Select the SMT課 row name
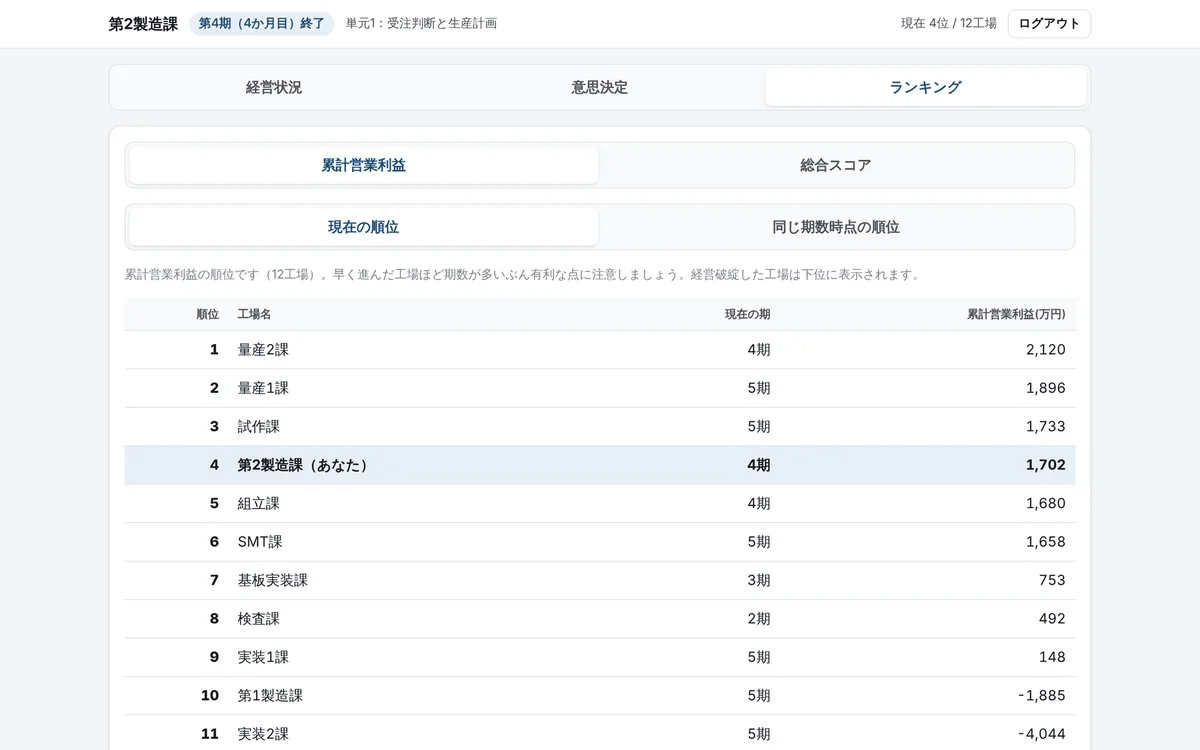The height and width of the screenshot is (750, 1200). (260, 542)
